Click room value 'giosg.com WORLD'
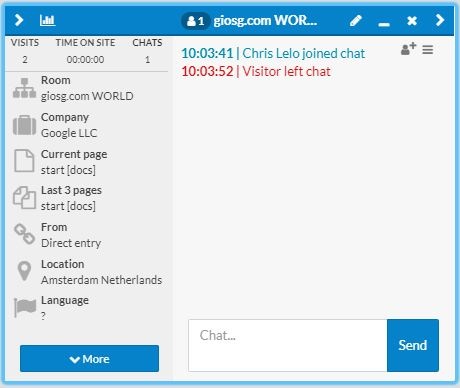This screenshot has width=460, height=388. tap(87, 96)
